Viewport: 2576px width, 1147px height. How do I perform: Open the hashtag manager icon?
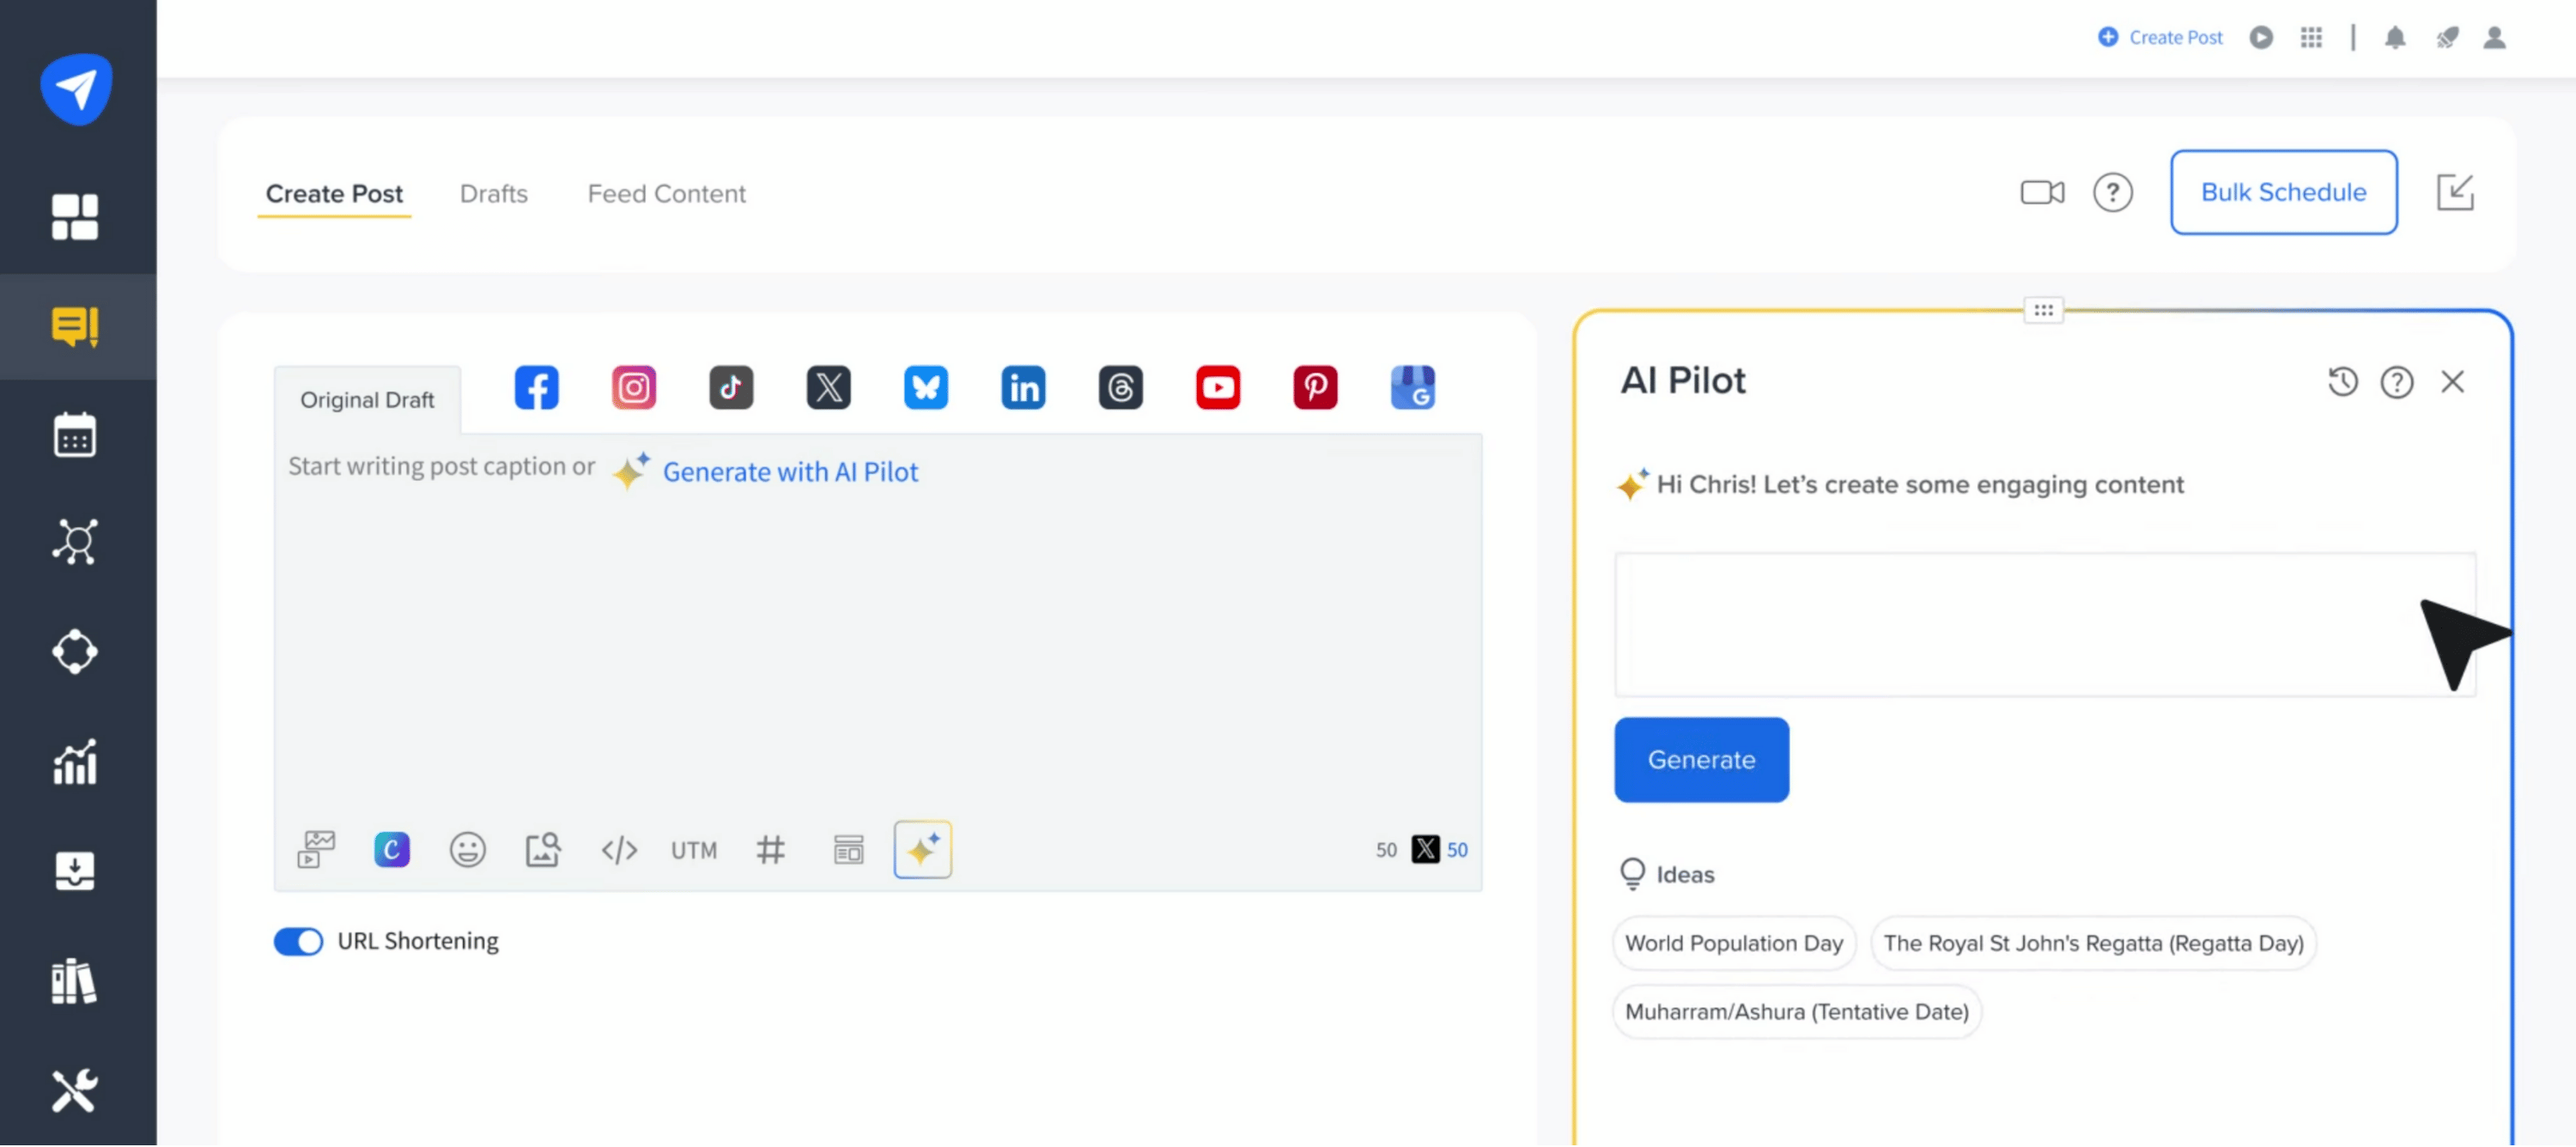[x=770, y=850]
